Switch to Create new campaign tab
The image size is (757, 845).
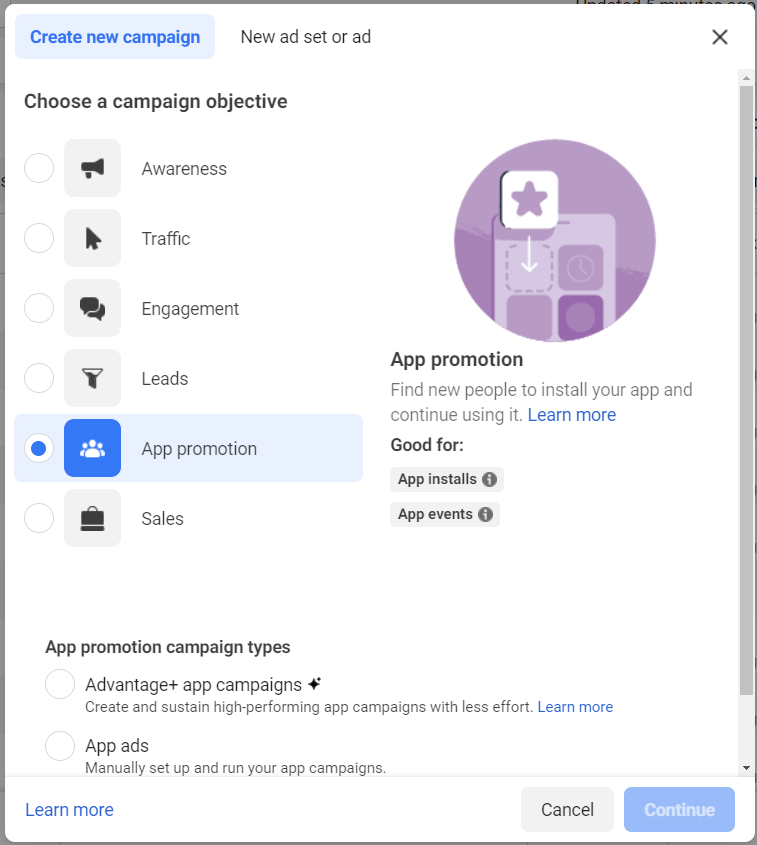(115, 37)
